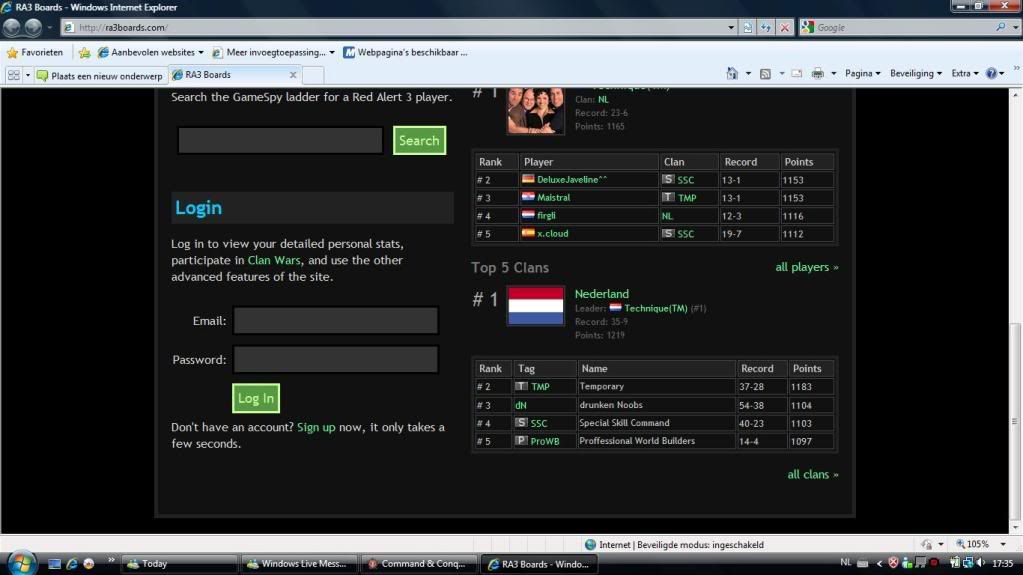The height and width of the screenshot is (575, 1023).
Task: Open a new blank tab
Action: 313,75
